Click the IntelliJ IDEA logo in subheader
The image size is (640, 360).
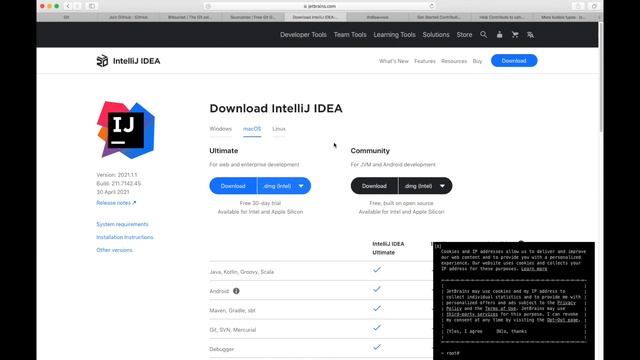[128, 61]
